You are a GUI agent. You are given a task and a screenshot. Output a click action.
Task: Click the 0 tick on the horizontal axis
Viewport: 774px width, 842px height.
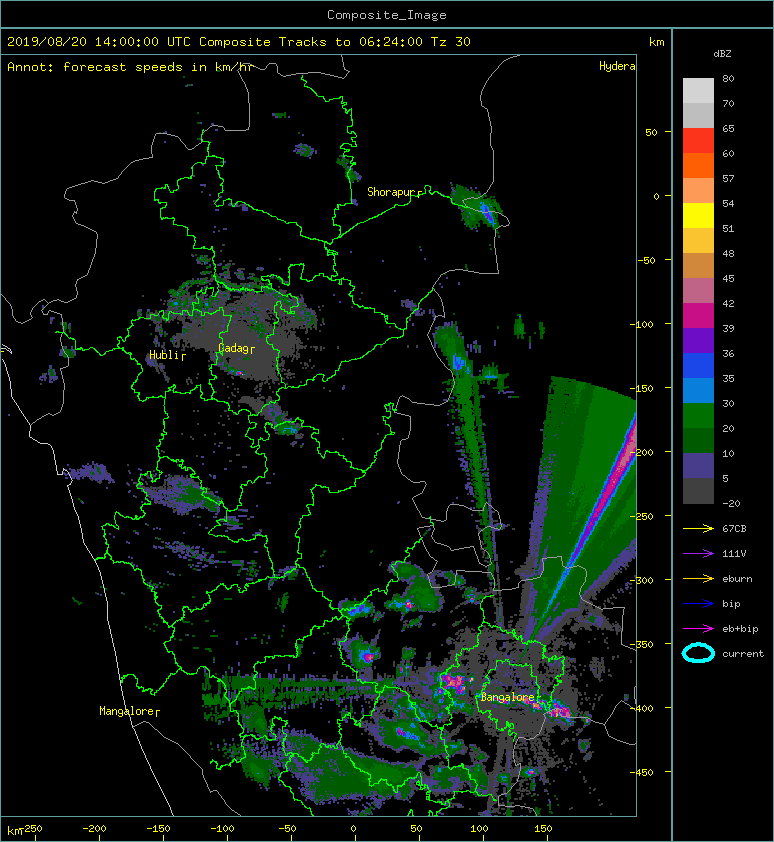coord(353,829)
